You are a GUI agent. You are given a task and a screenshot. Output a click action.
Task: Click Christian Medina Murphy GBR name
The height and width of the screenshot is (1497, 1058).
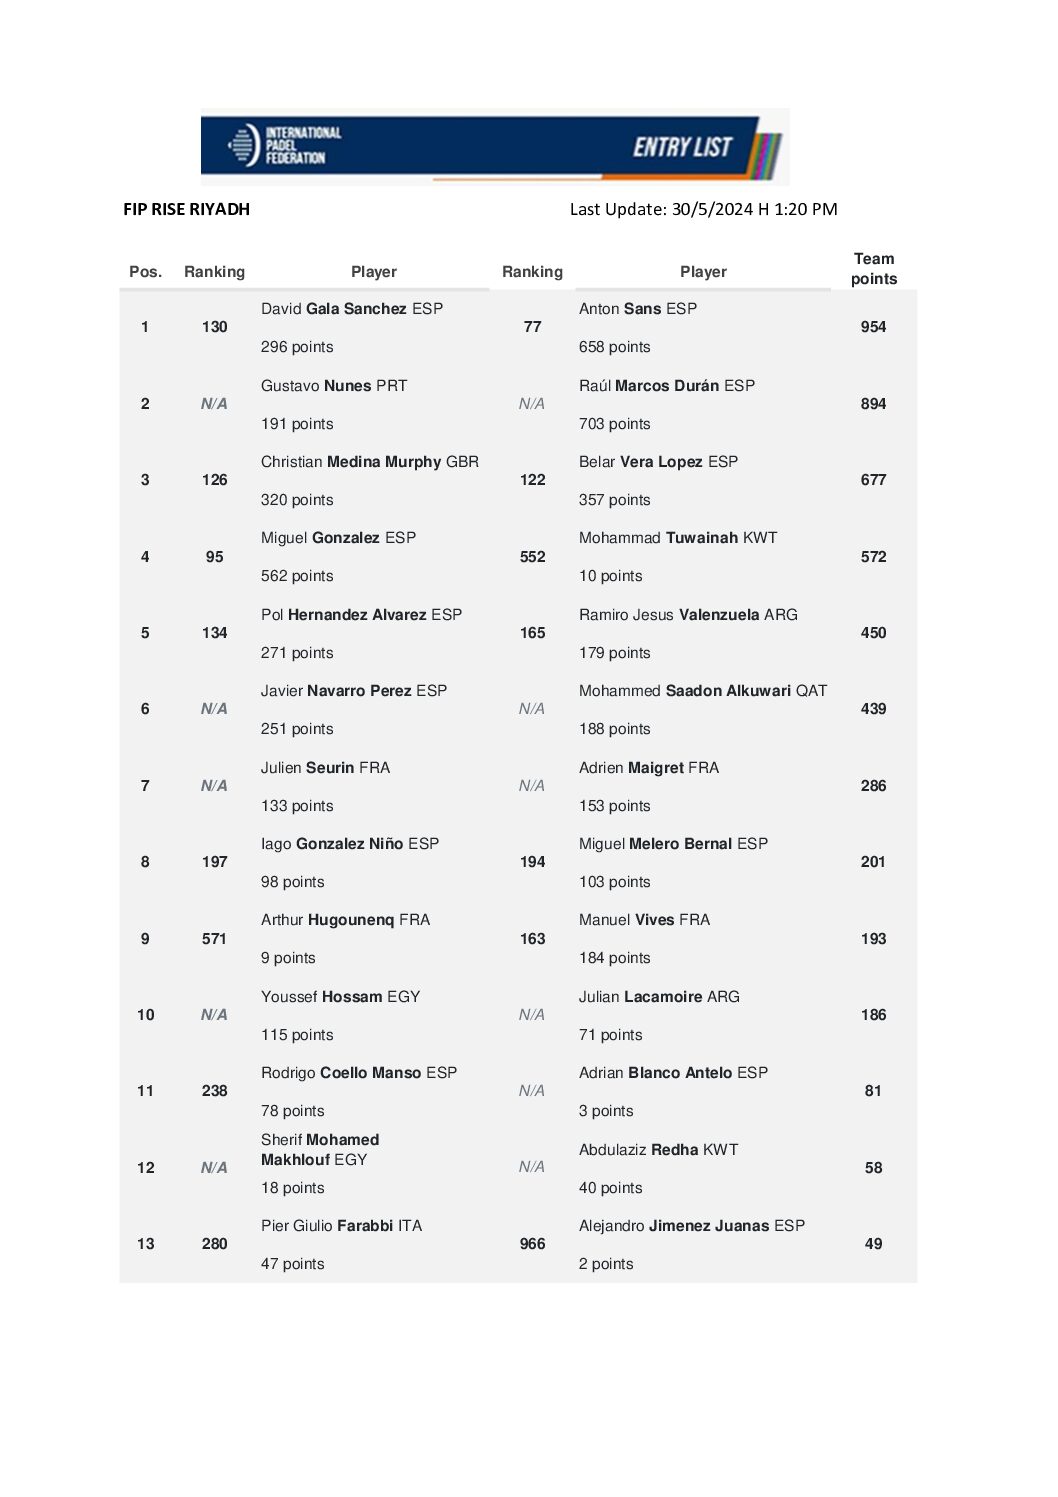click(x=369, y=462)
